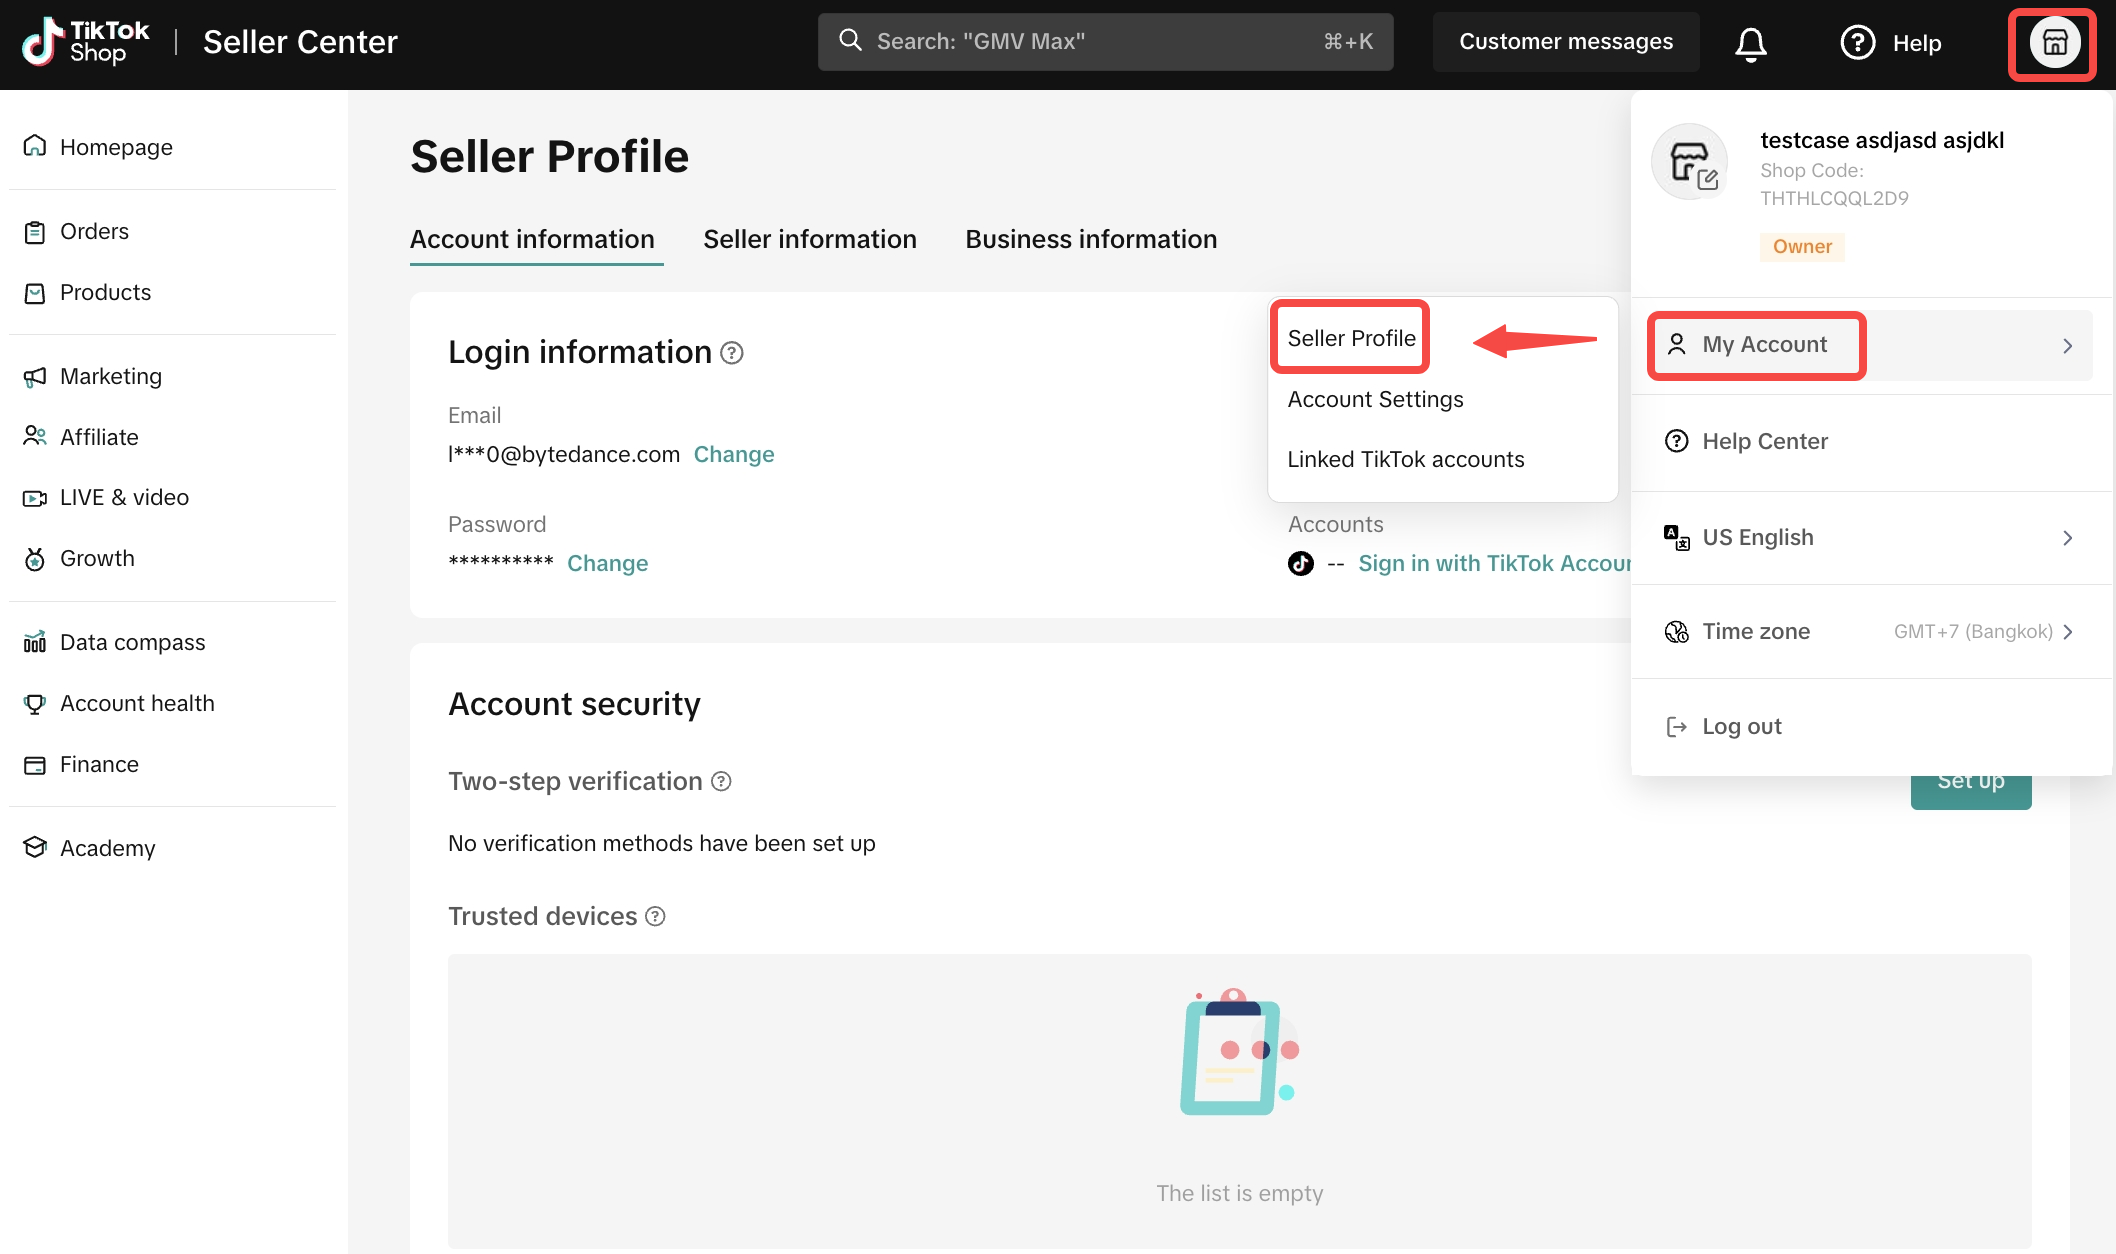Click the Customer messages button
Image resolution: width=2116 pixels, height=1254 pixels.
(x=1565, y=42)
